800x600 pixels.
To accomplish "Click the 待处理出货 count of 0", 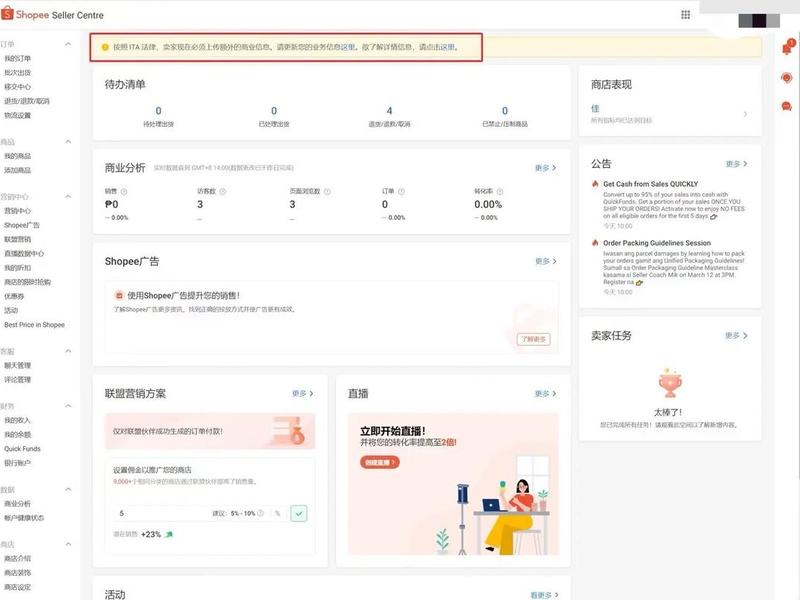I will tap(159, 111).
